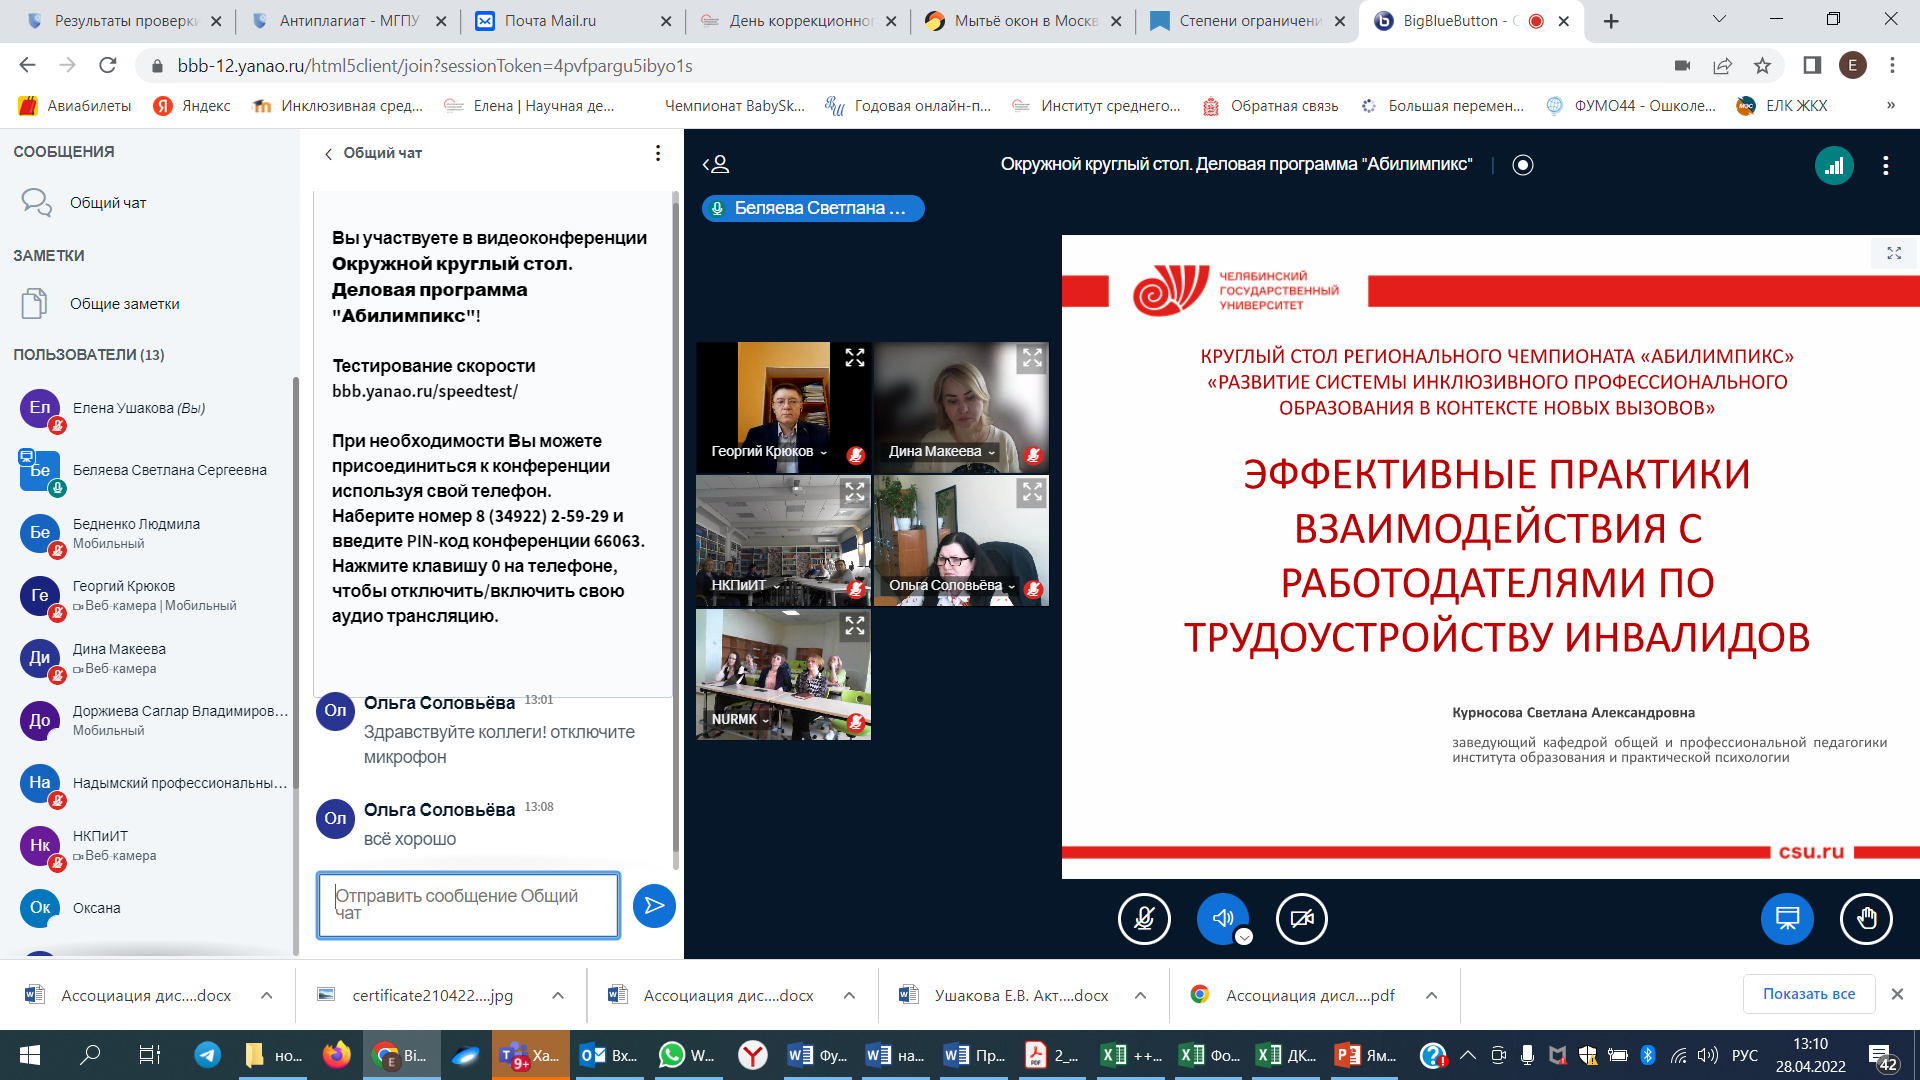The width and height of the screenshot is (1920, 1080).
Task: Toggle microphone mute button
Action: point(1144,918)
